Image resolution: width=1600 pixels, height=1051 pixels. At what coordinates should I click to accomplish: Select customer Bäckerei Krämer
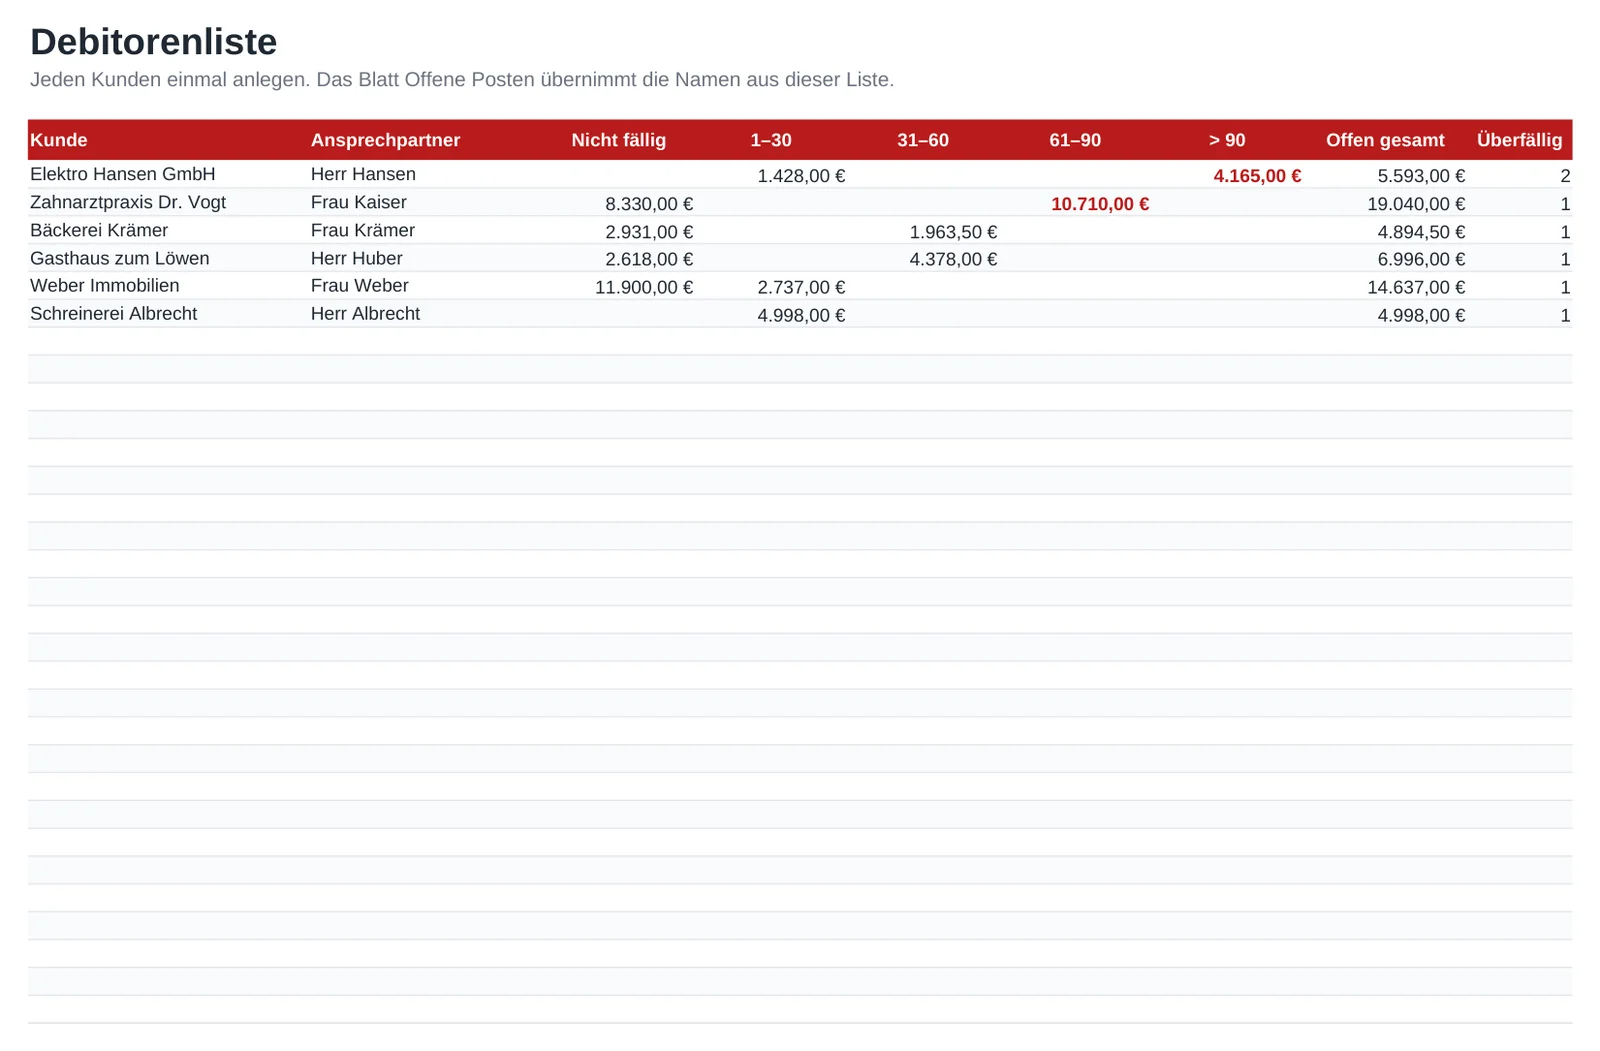coord(99,230)
